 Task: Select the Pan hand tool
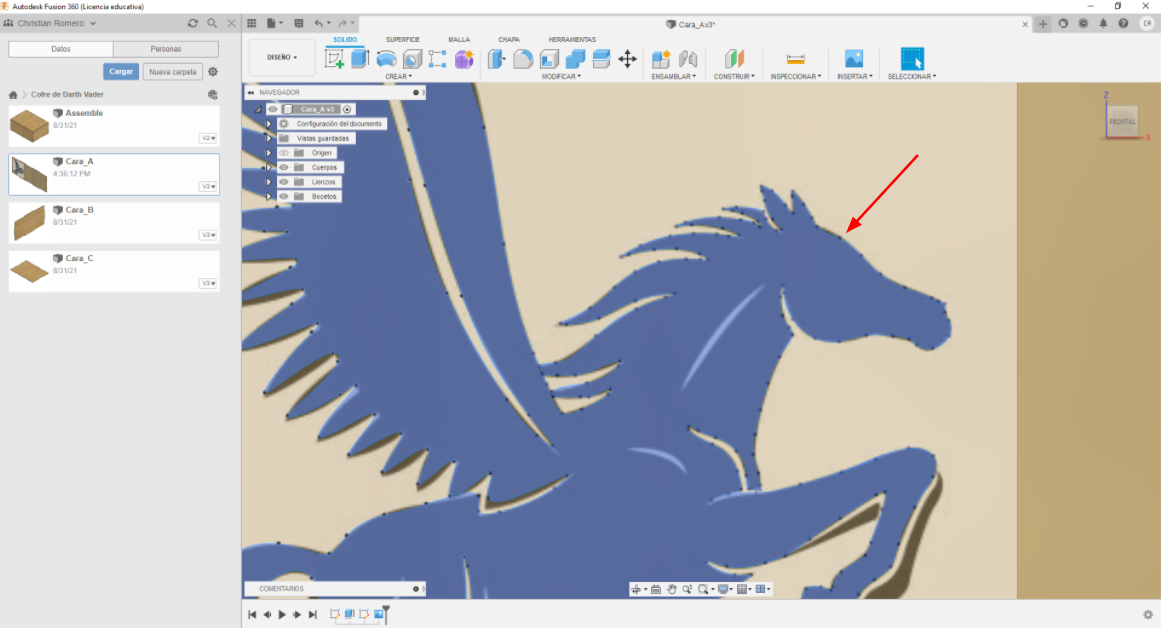[x=672, y=589]
